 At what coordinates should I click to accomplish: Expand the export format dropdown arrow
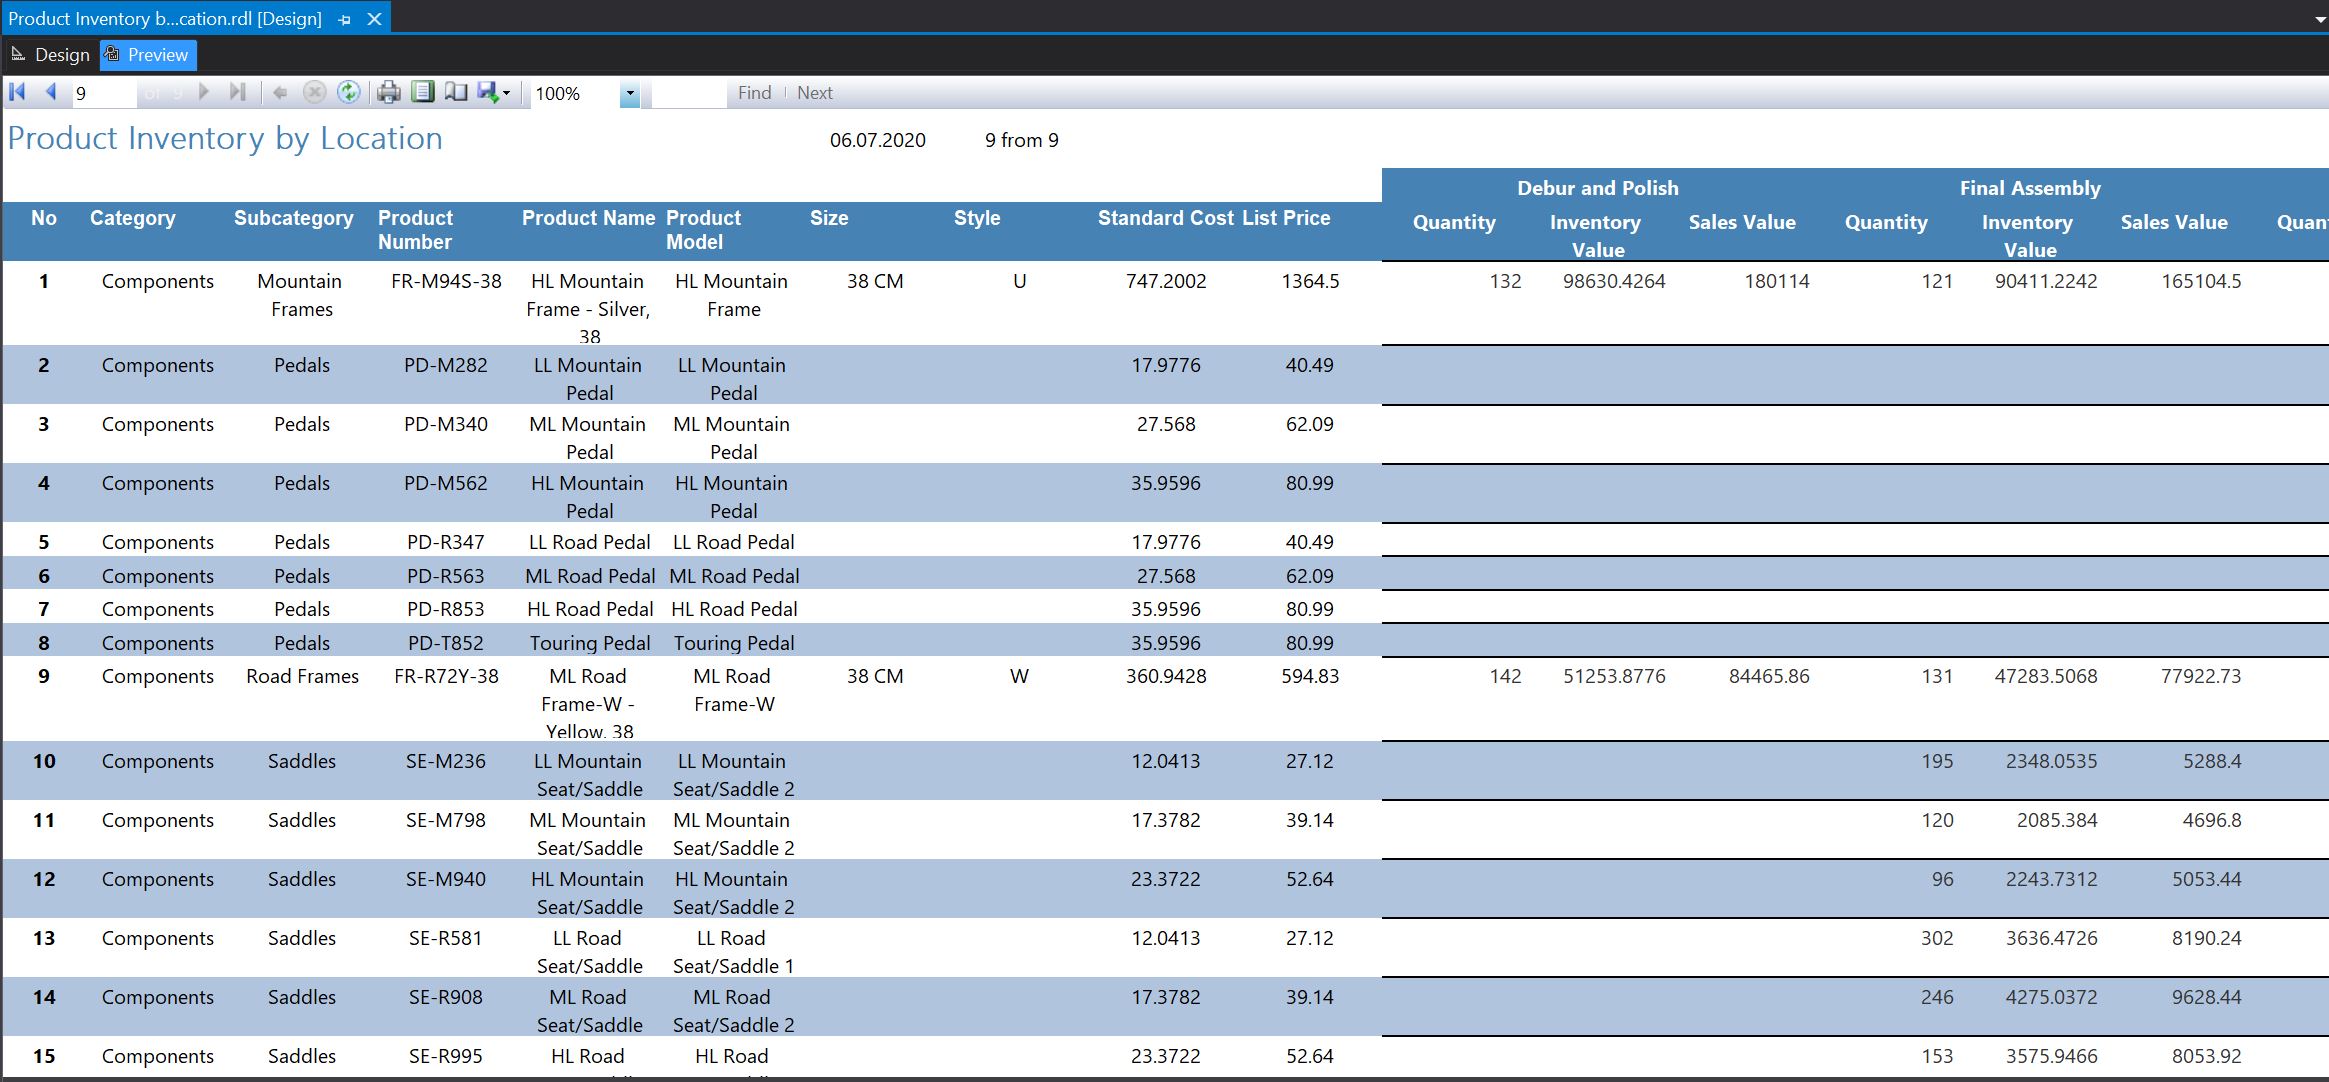pyautogui.click(x=507, y=93)
